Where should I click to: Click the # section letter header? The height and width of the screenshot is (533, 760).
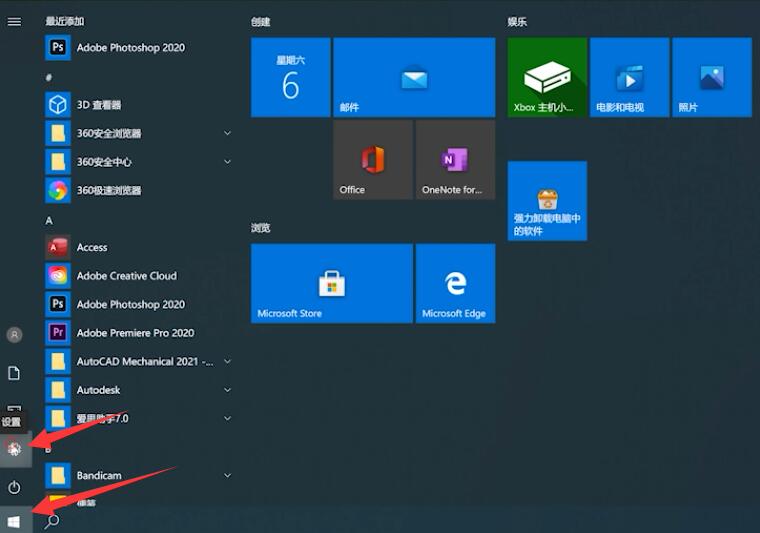click(49, 77)
